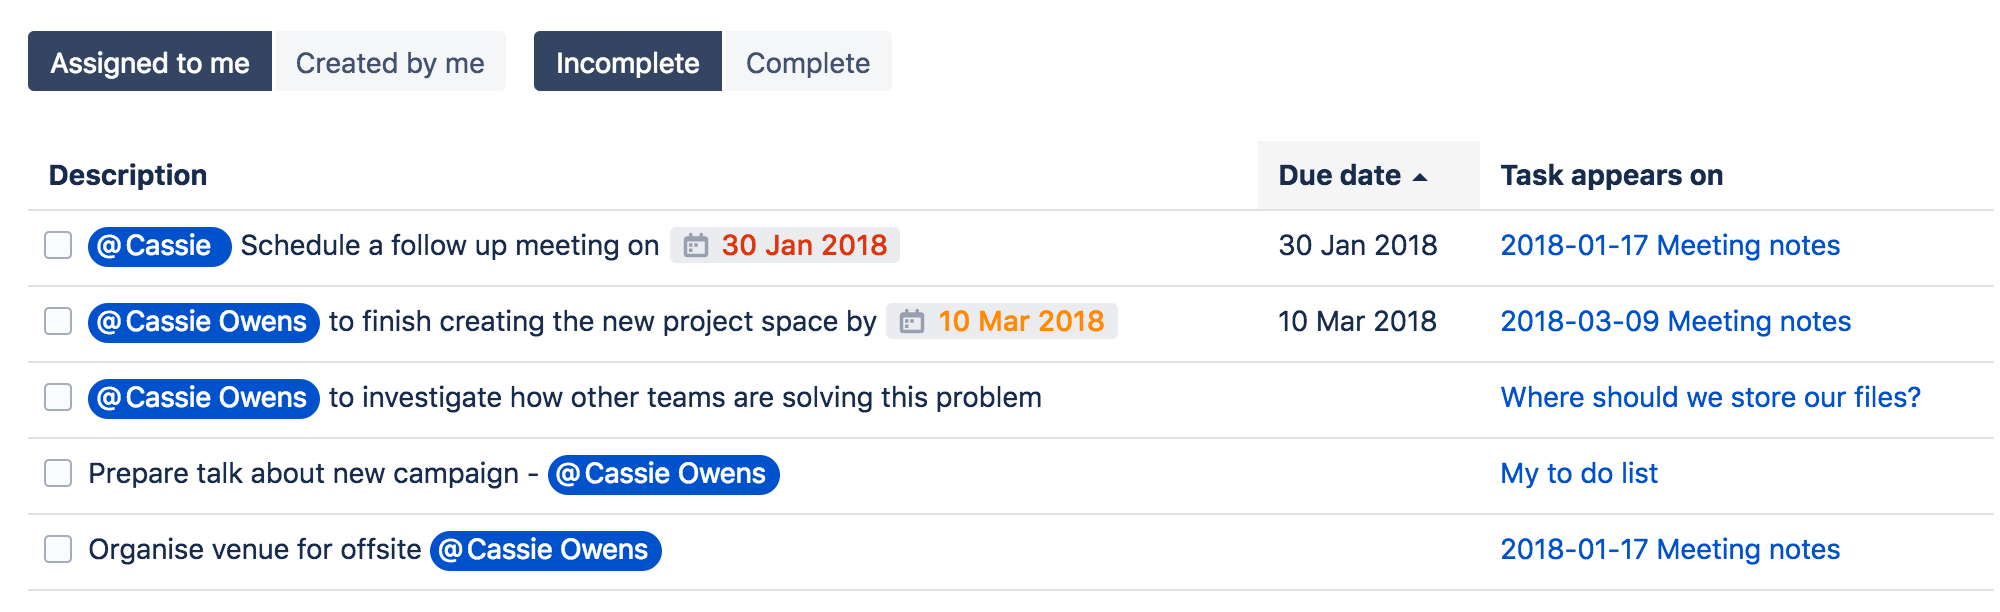This screenshot has width=2000, height=612.
Task: Check off 'Prepare talk about new campaign'
Action: [x=58, y=473]
